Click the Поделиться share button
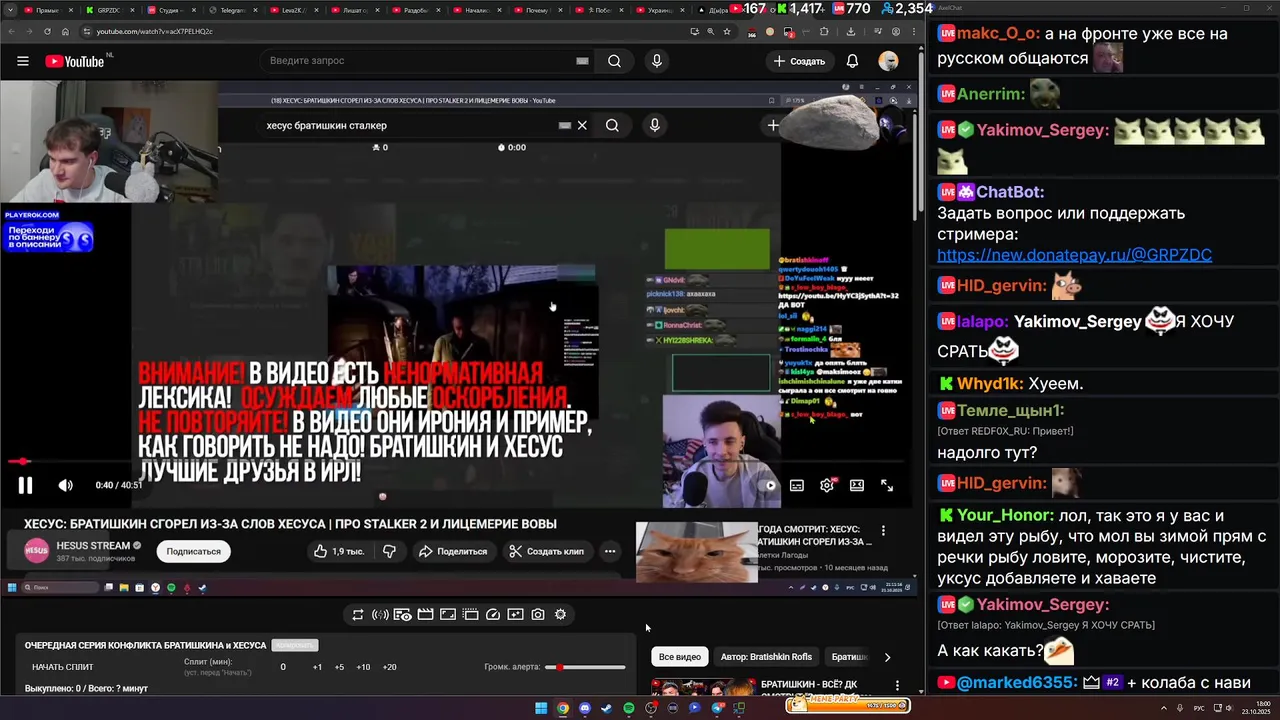 click(453, 551)
